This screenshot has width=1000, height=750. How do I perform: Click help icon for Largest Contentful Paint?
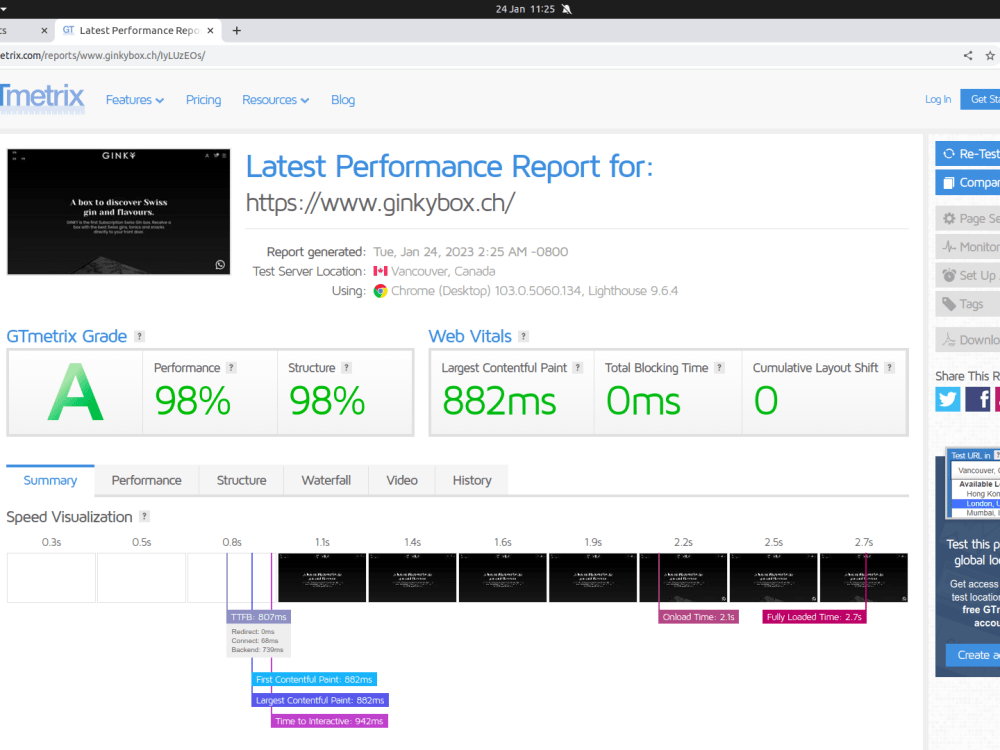tap(578, 367)
